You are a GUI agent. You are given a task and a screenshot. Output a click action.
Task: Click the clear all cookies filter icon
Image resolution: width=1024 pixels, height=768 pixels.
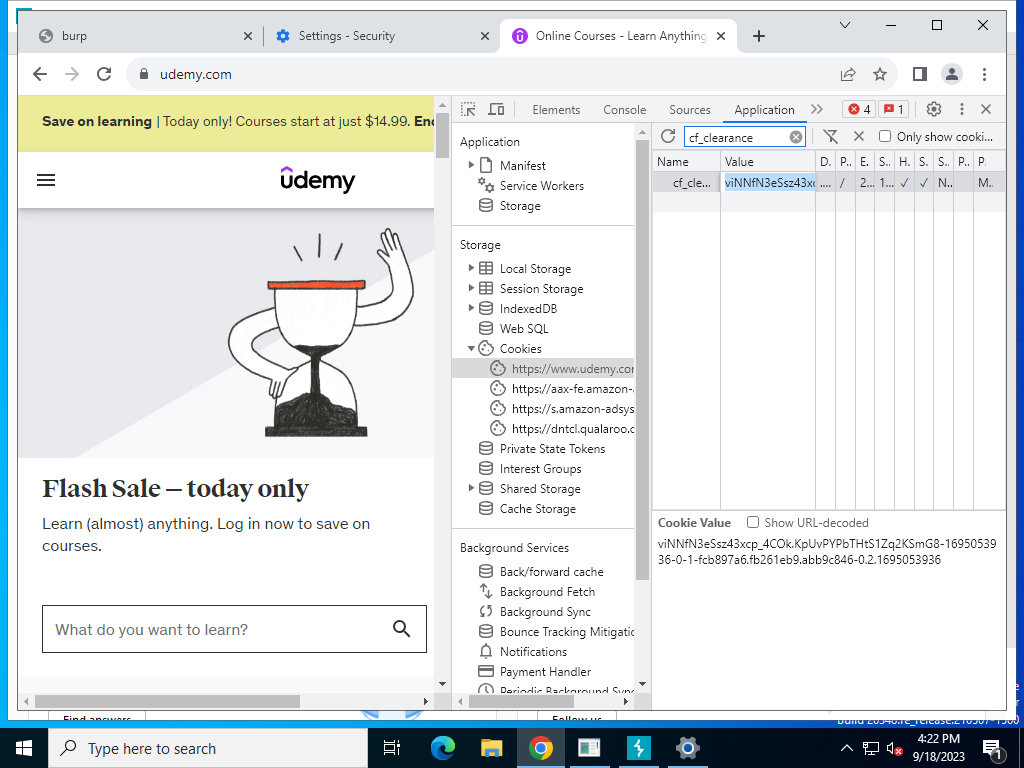830,136
